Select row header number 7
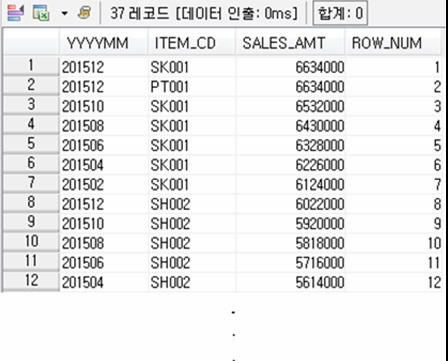The width and height of the screenshot is (448, 361). point(31,183)
